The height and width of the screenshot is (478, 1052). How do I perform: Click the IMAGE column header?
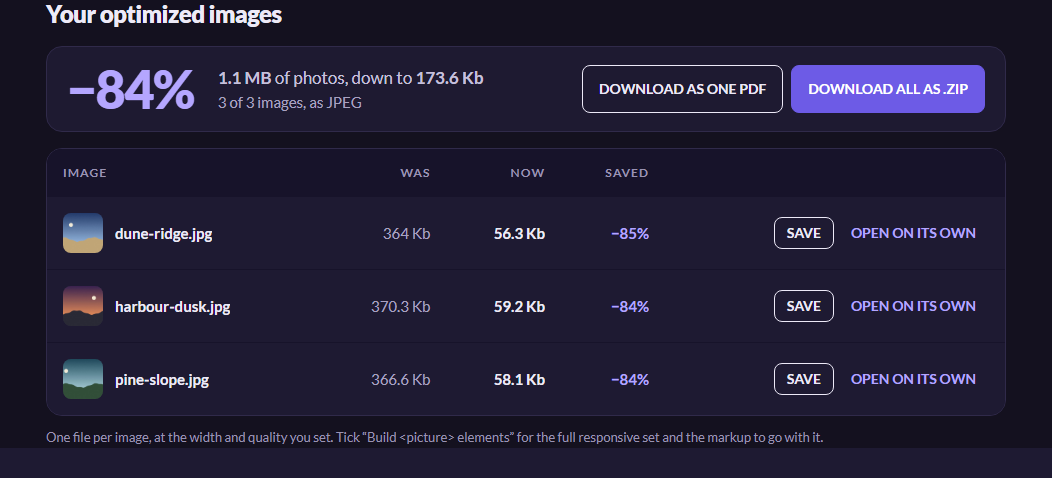85,173
